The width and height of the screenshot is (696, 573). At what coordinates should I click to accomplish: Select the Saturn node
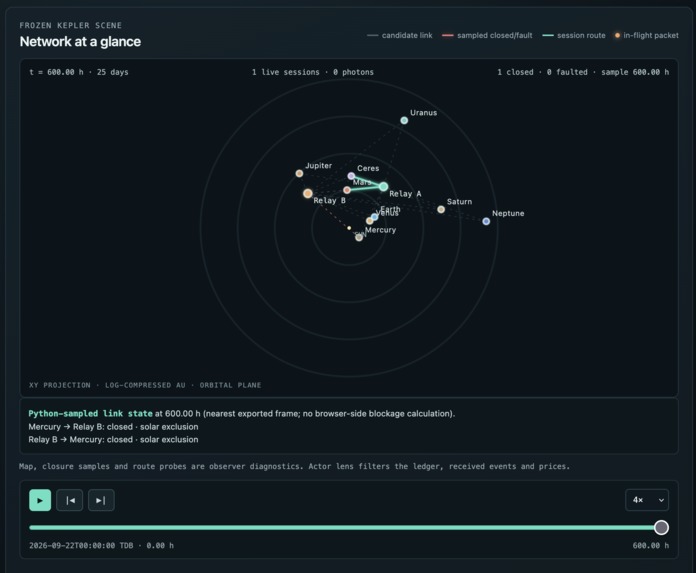[441, 209]
